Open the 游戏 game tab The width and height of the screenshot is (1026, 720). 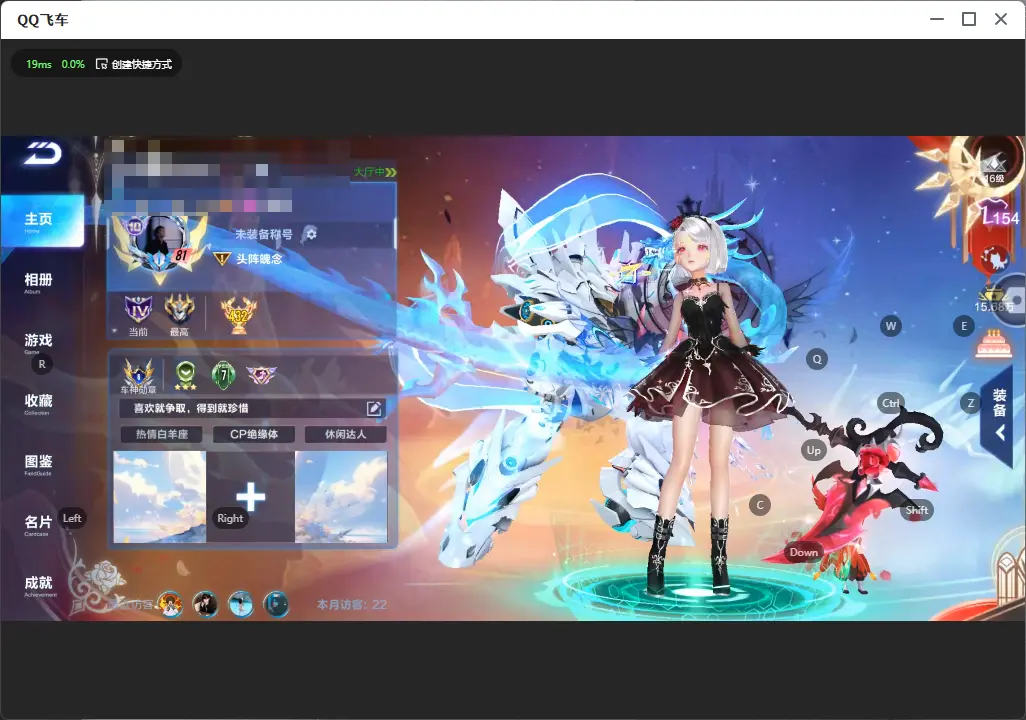(x=38, y=342)
